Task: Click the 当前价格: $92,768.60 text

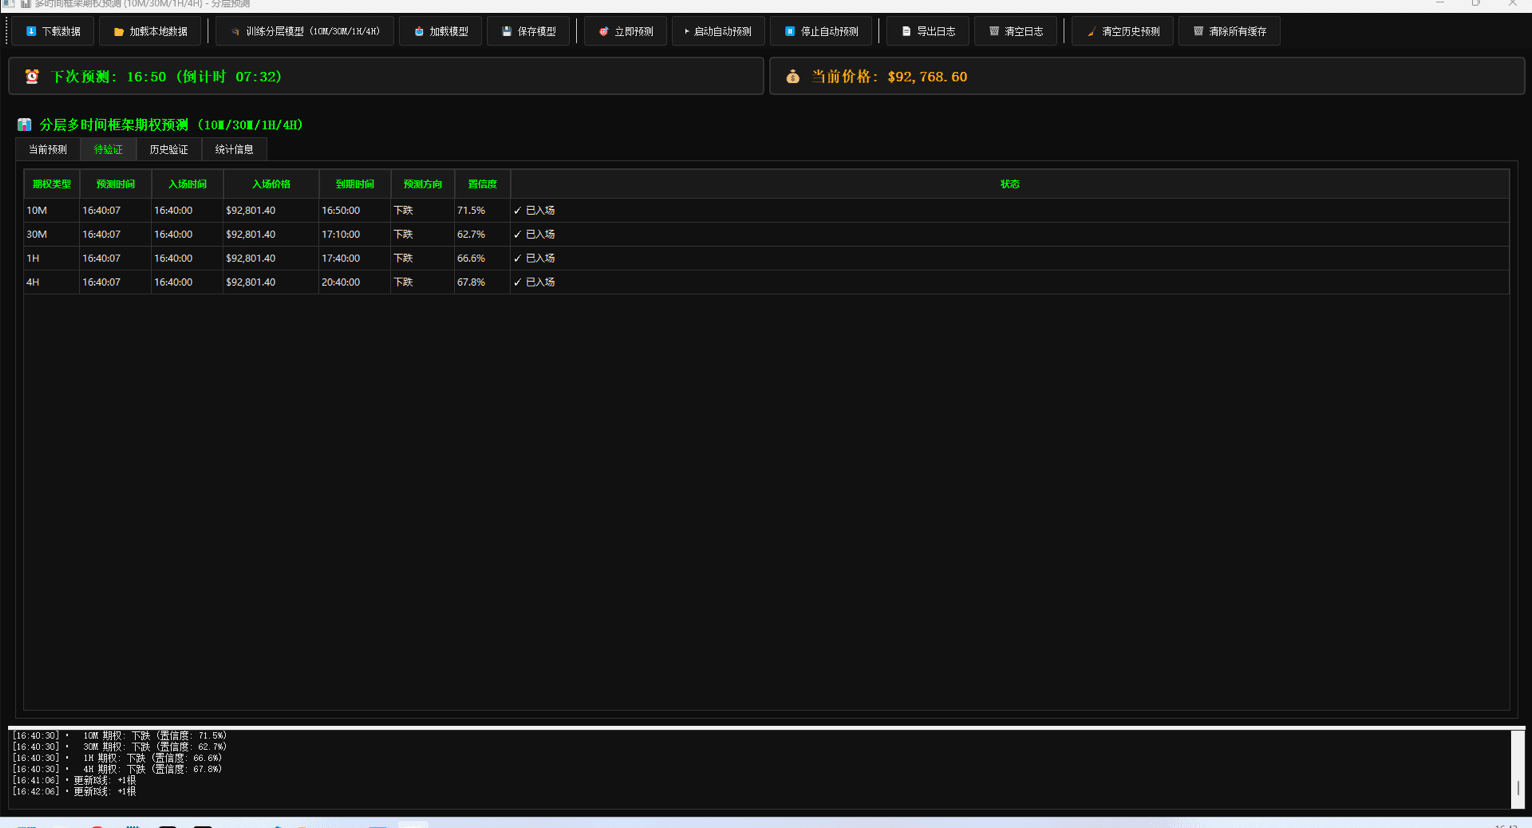Action: pyautogui.click(x=889, y=76)
